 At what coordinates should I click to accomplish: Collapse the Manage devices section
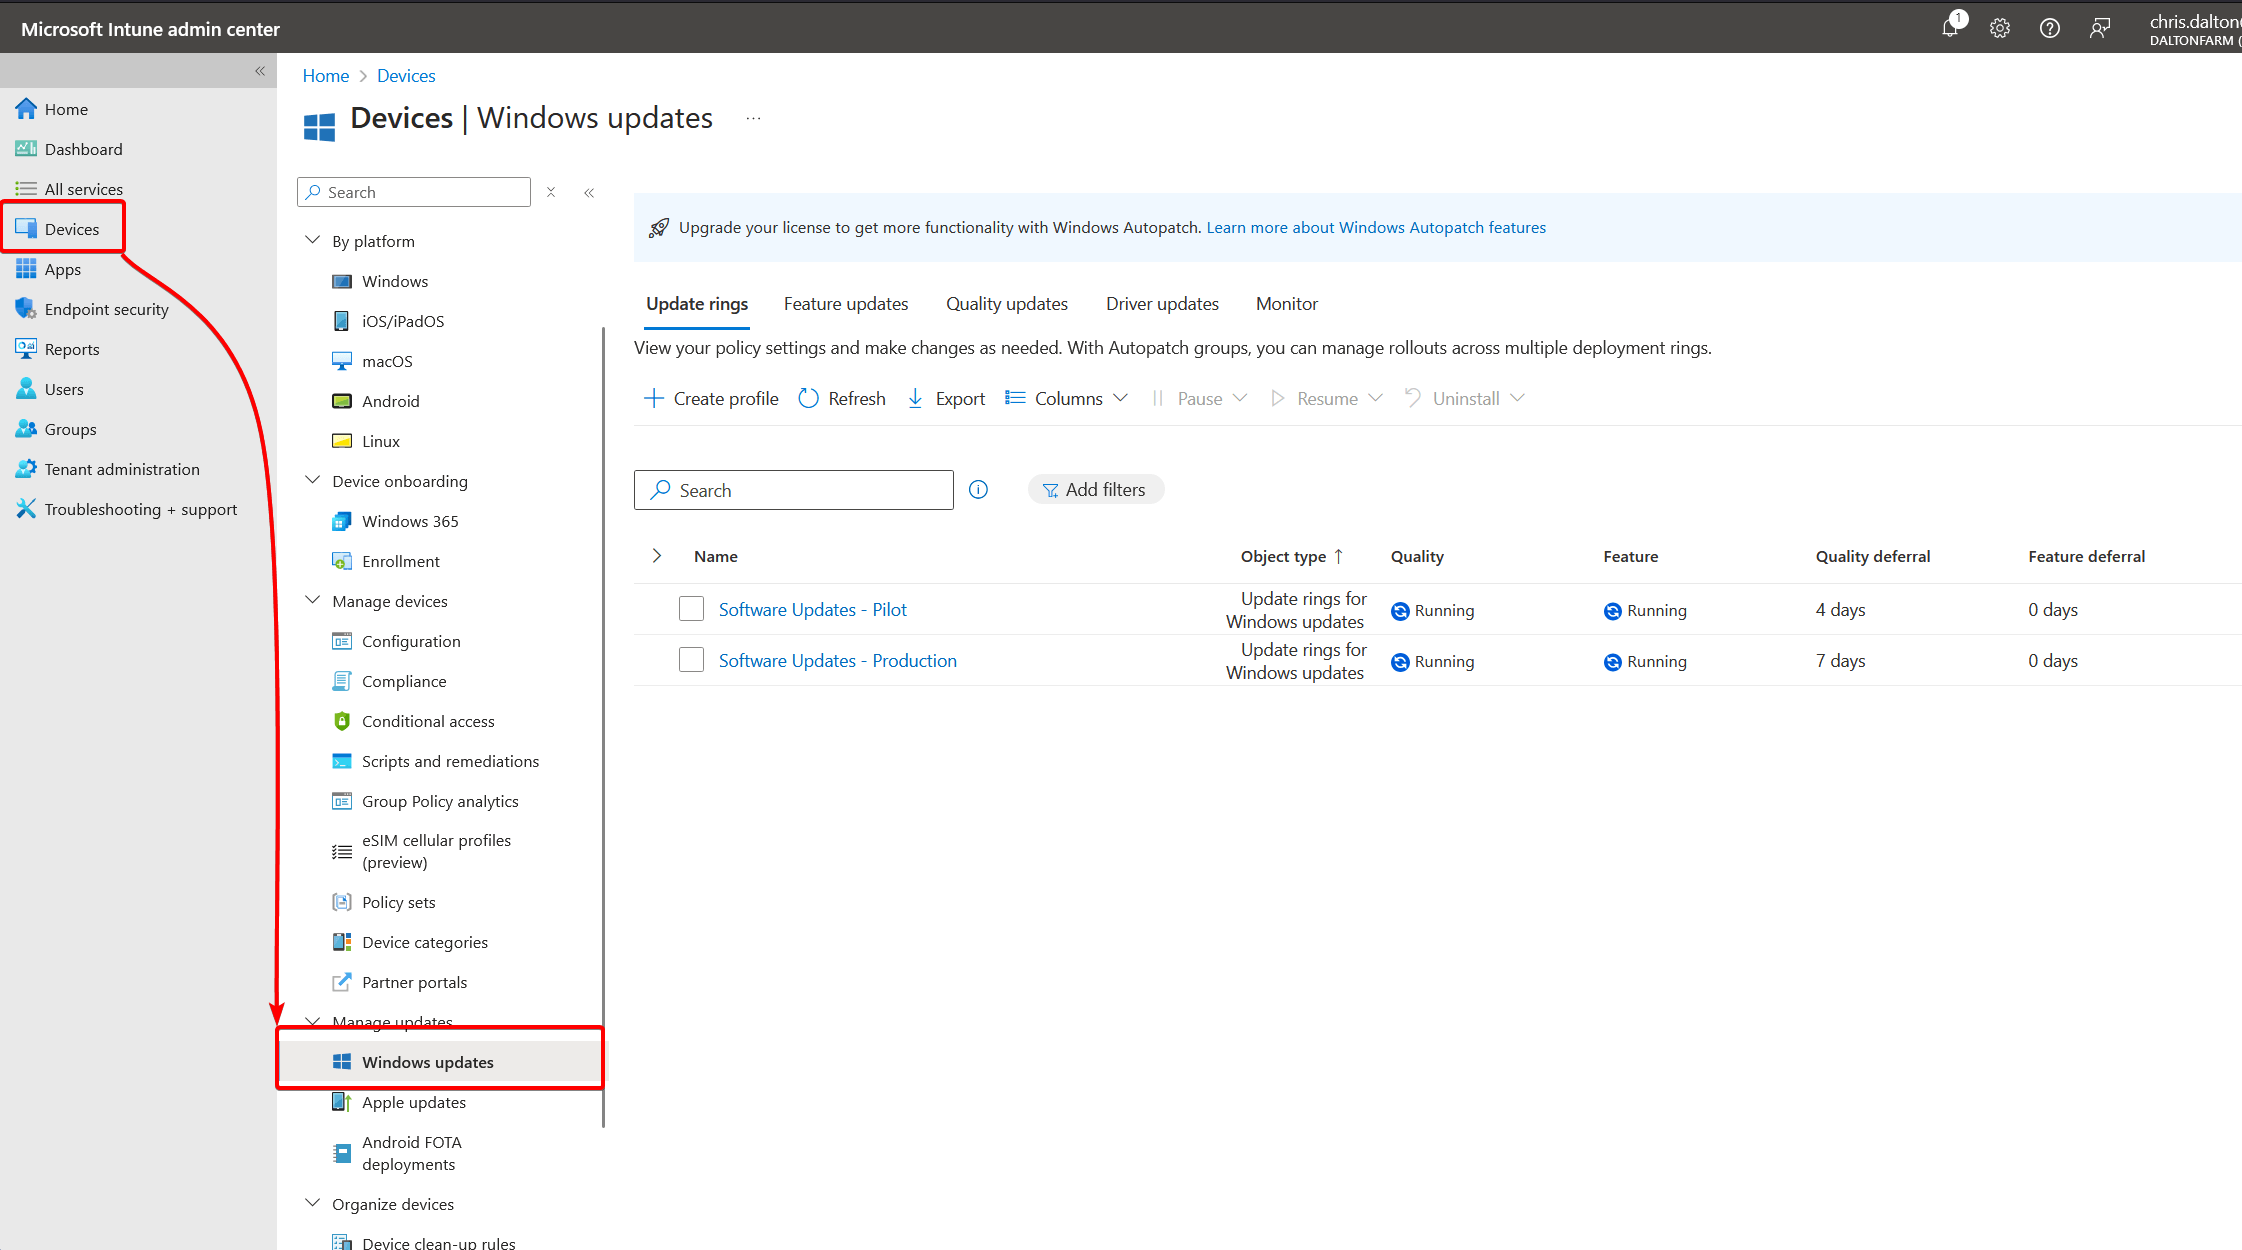312,601
